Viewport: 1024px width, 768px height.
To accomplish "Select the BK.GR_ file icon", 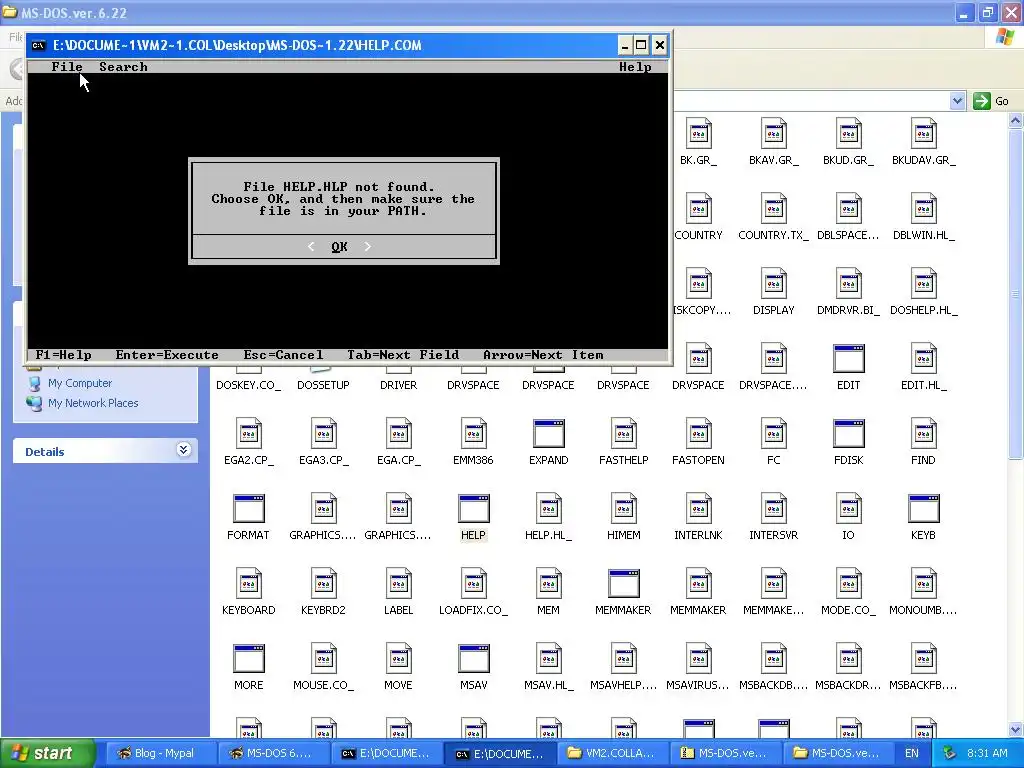I will tap(698, 134).
